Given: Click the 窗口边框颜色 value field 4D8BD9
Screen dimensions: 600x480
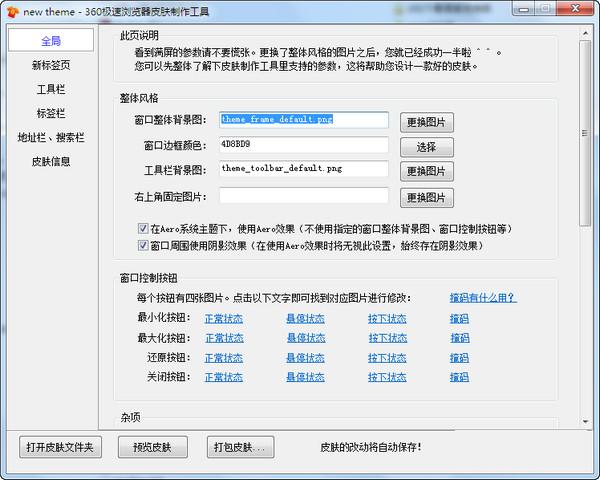Looking at the screenshot, I should (x=304, y=145).
